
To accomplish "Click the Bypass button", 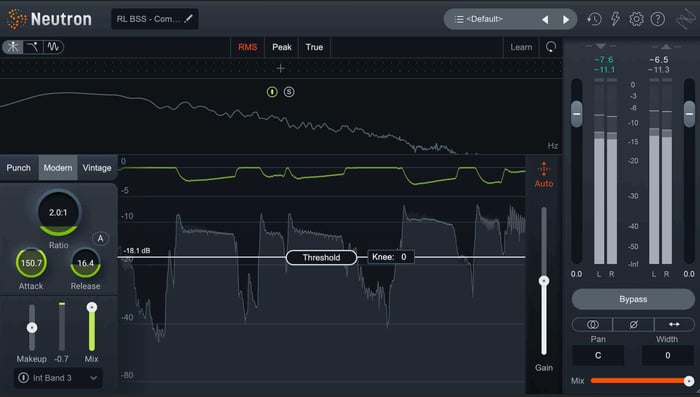I will click(x=633, y=299).
